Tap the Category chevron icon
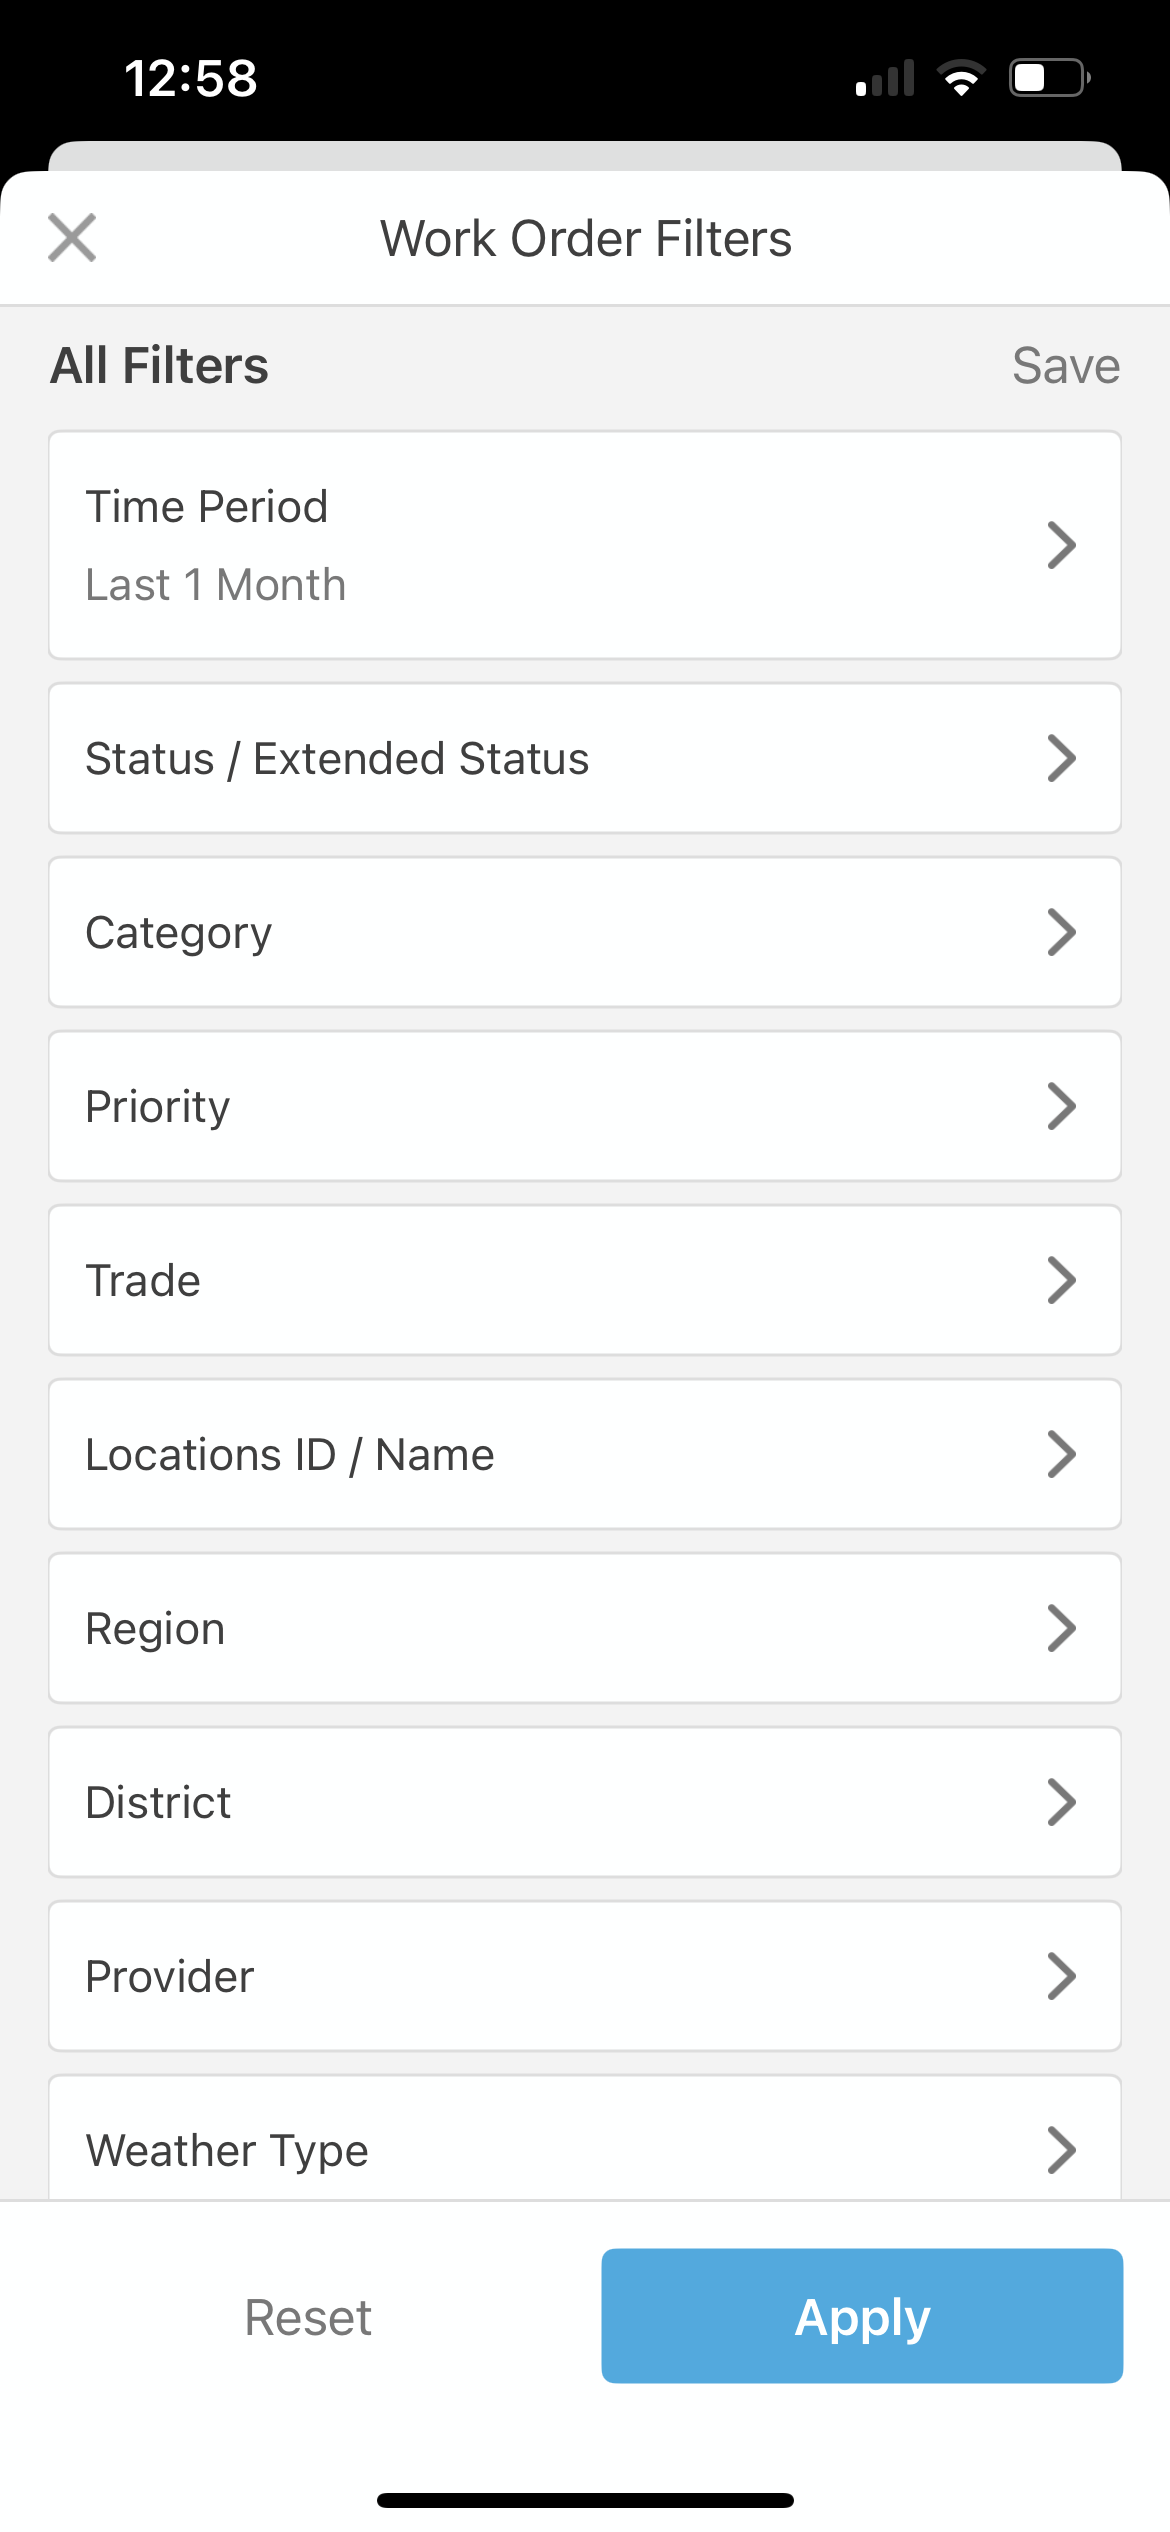Image resolution: width=1170 pixels, height=2532 pixels. (x=1061, y=932)
